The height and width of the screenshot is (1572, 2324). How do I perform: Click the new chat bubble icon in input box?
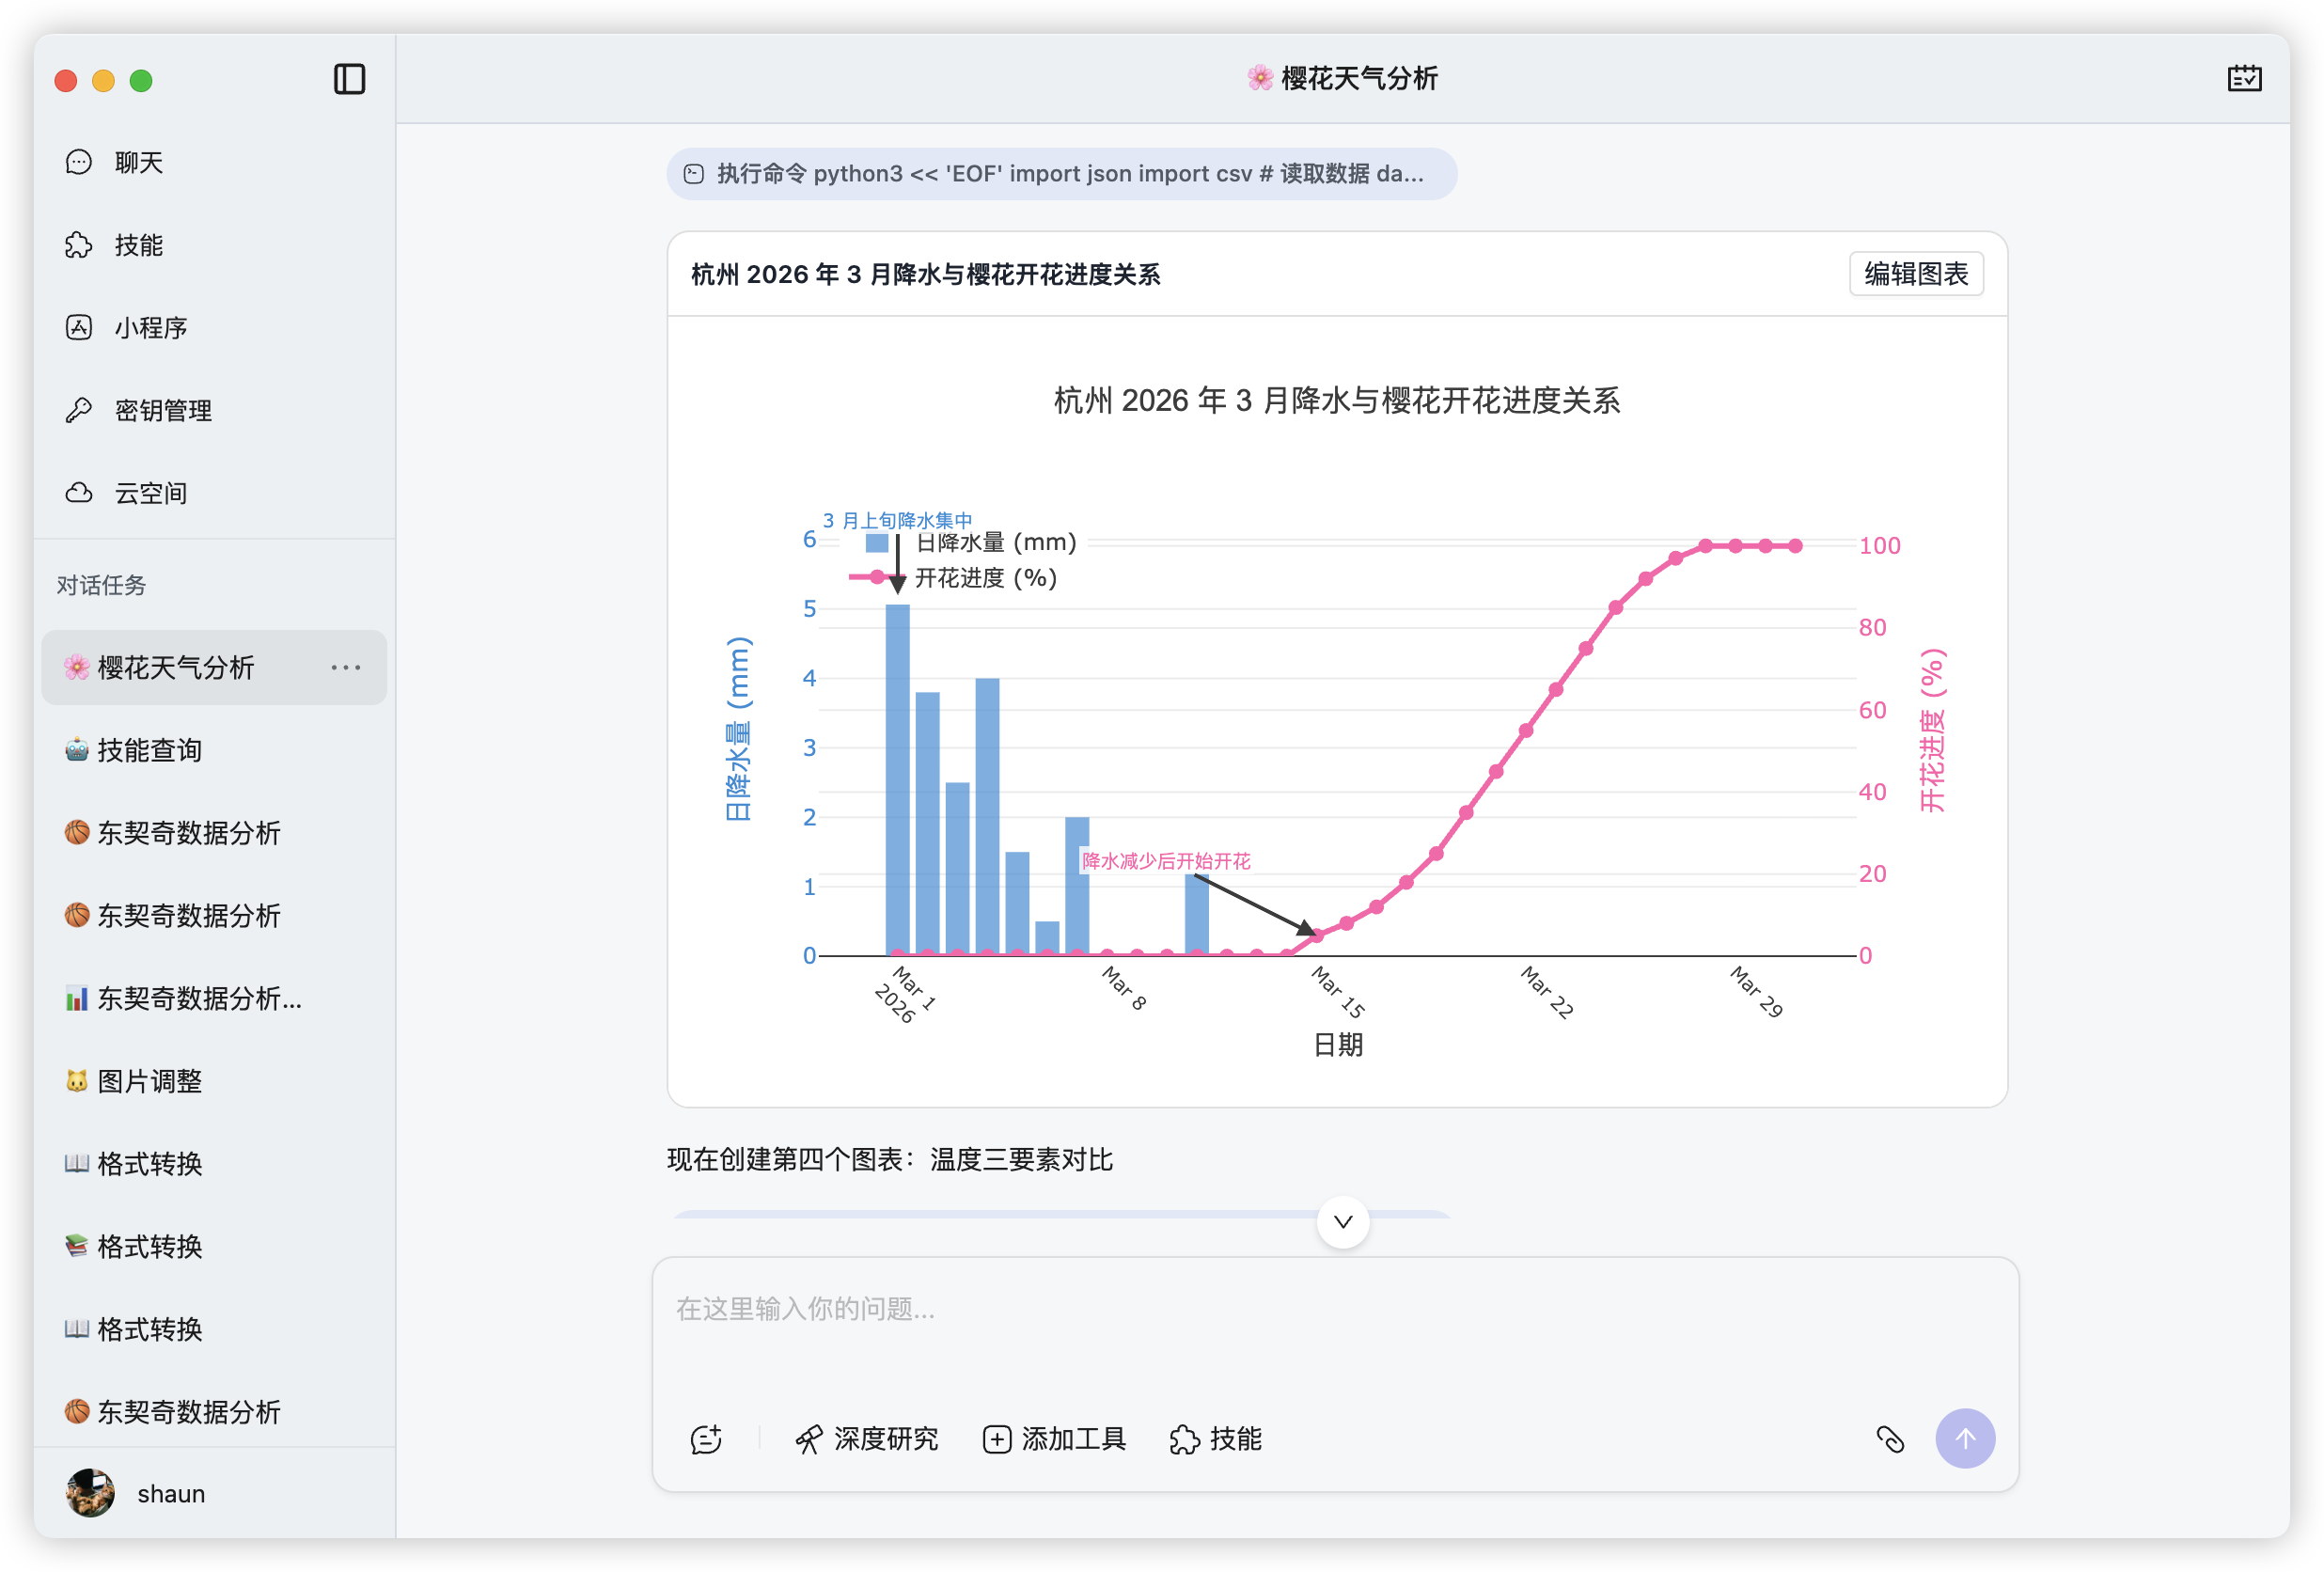[x=706, y=1439]
